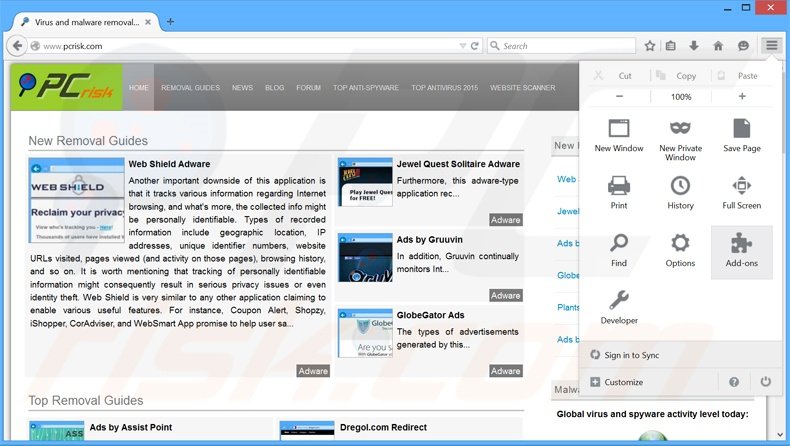
Task: Click the Jewel Quest thumbnail image
Action: 365,182
